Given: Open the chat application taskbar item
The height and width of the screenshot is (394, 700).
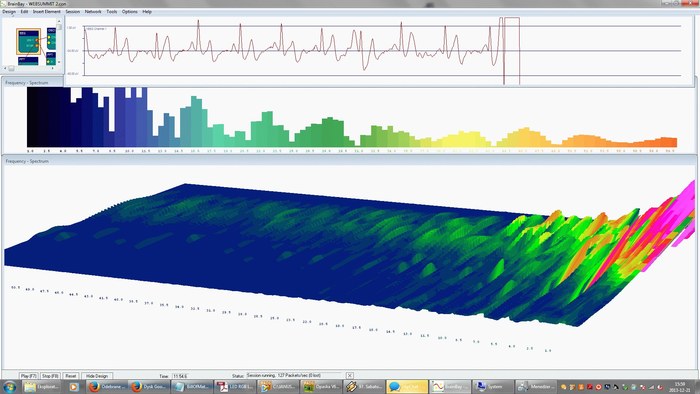Looking at the screenshot, I should click(x=407, y=387).
